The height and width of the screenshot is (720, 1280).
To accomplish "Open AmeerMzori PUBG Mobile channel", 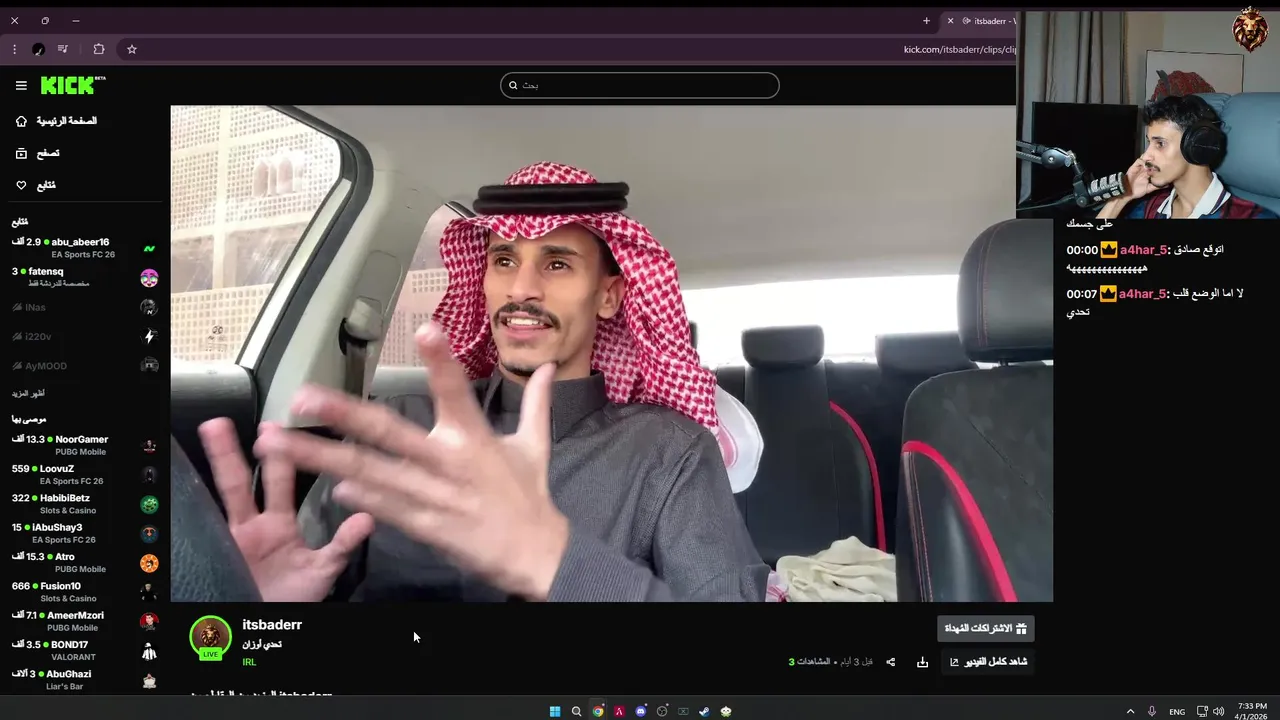I will [85, 621].
